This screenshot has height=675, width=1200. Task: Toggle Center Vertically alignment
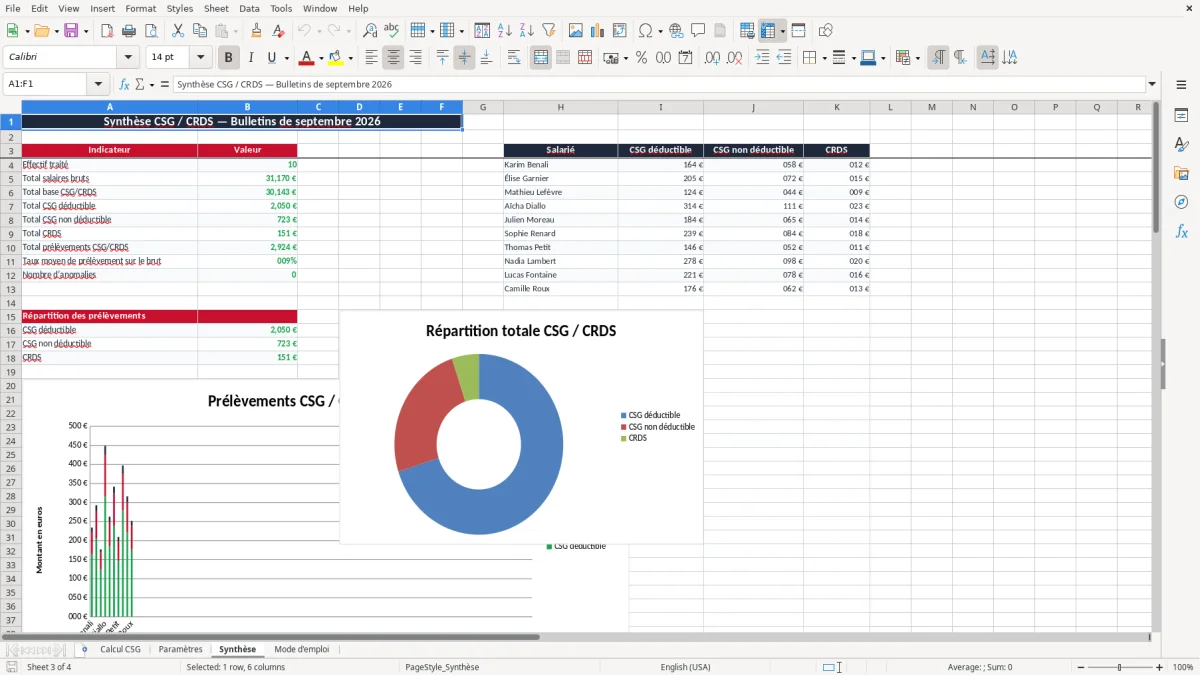click(x=464, y=58)
